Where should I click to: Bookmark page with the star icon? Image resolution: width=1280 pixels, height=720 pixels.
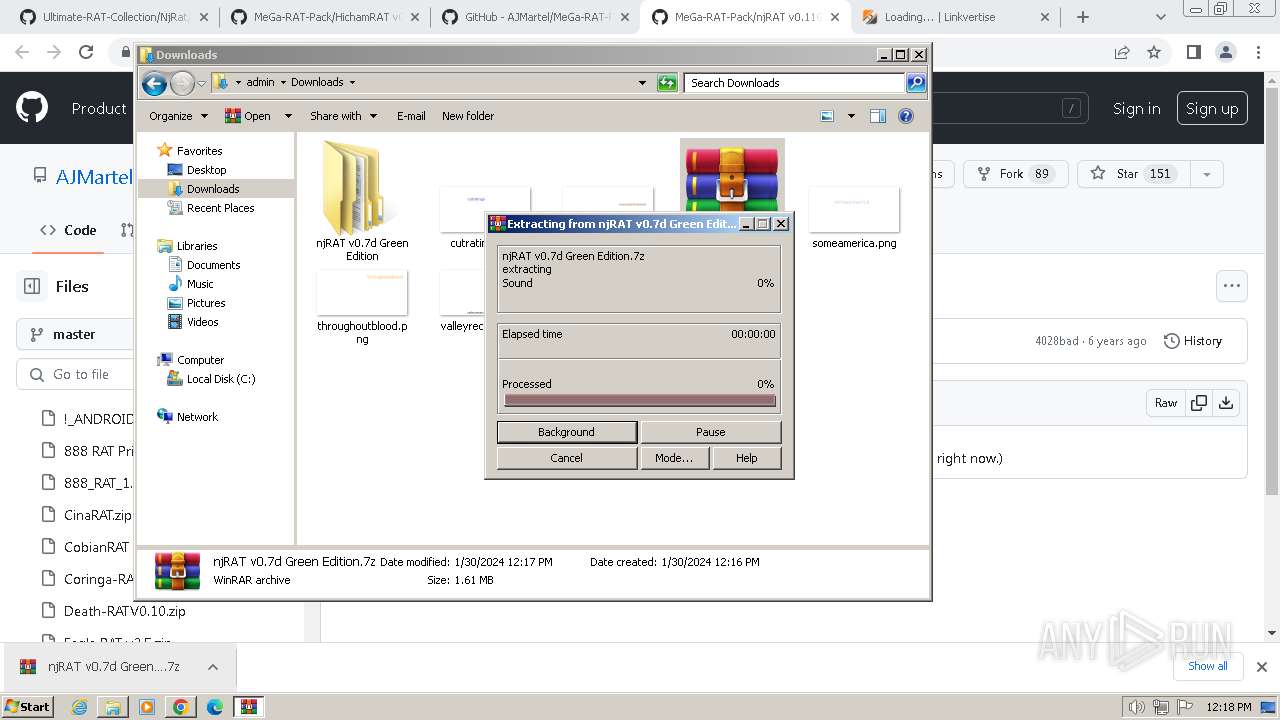(x=1154, y=53)
